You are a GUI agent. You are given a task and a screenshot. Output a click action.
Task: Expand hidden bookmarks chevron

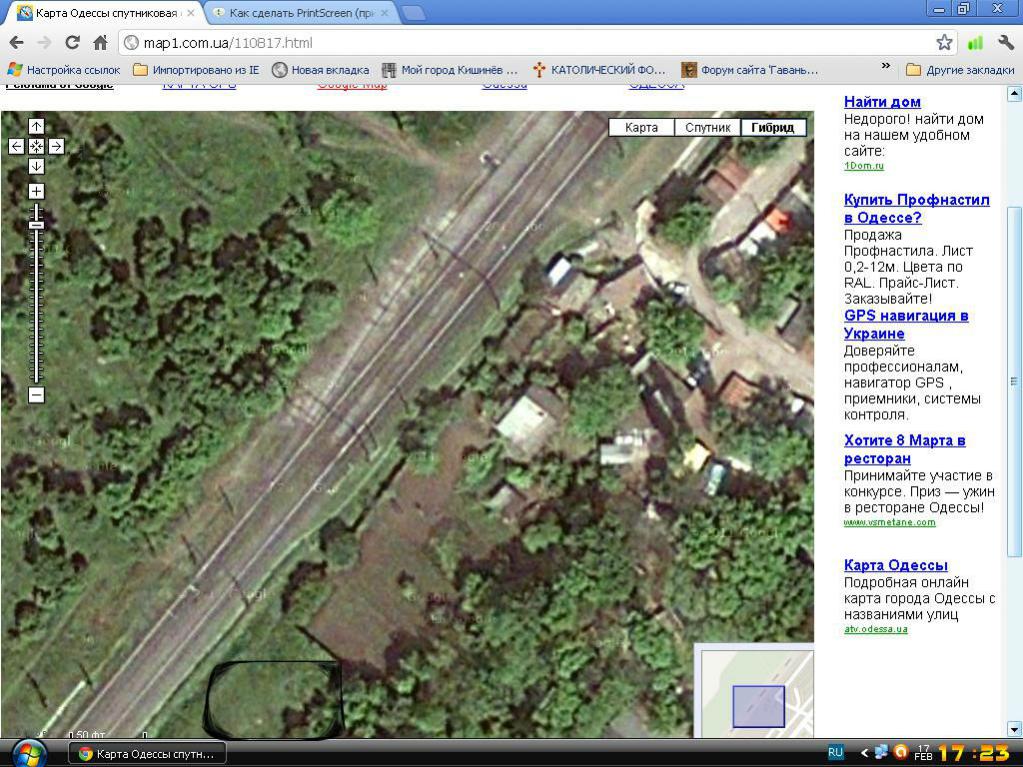[x=885, y=66]
